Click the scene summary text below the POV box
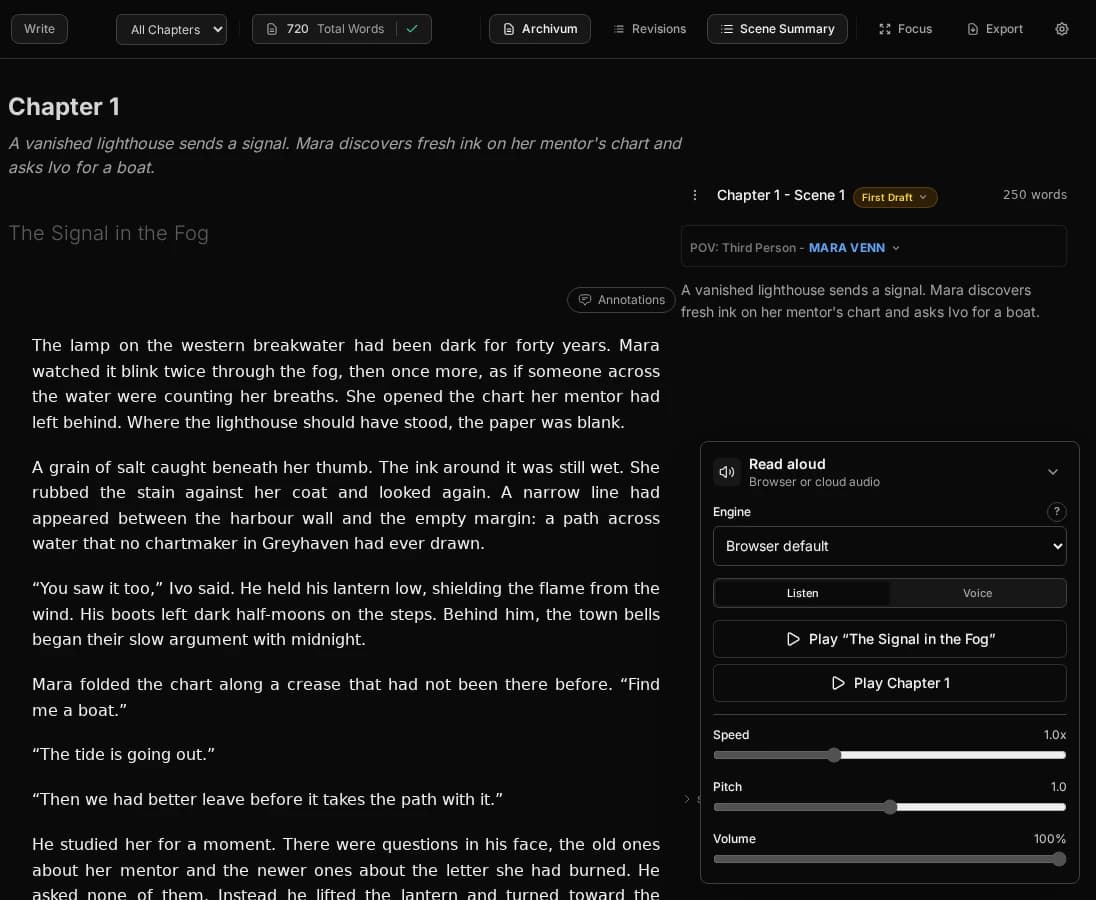This screenshot has height=900, width=1096. point(860,301)
